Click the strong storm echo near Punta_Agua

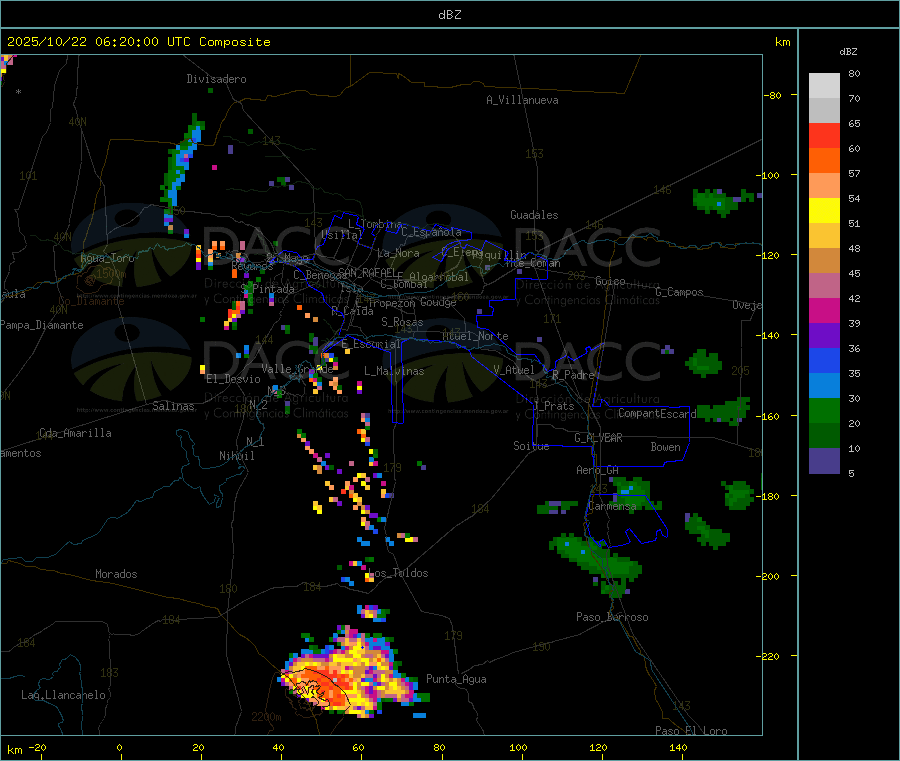coord(356,674)
